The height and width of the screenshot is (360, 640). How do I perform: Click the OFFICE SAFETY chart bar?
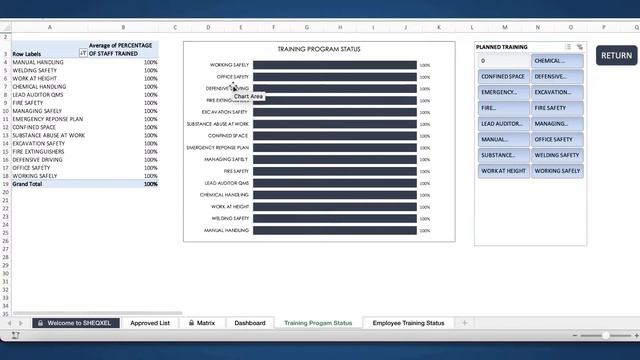pos(335,77)
